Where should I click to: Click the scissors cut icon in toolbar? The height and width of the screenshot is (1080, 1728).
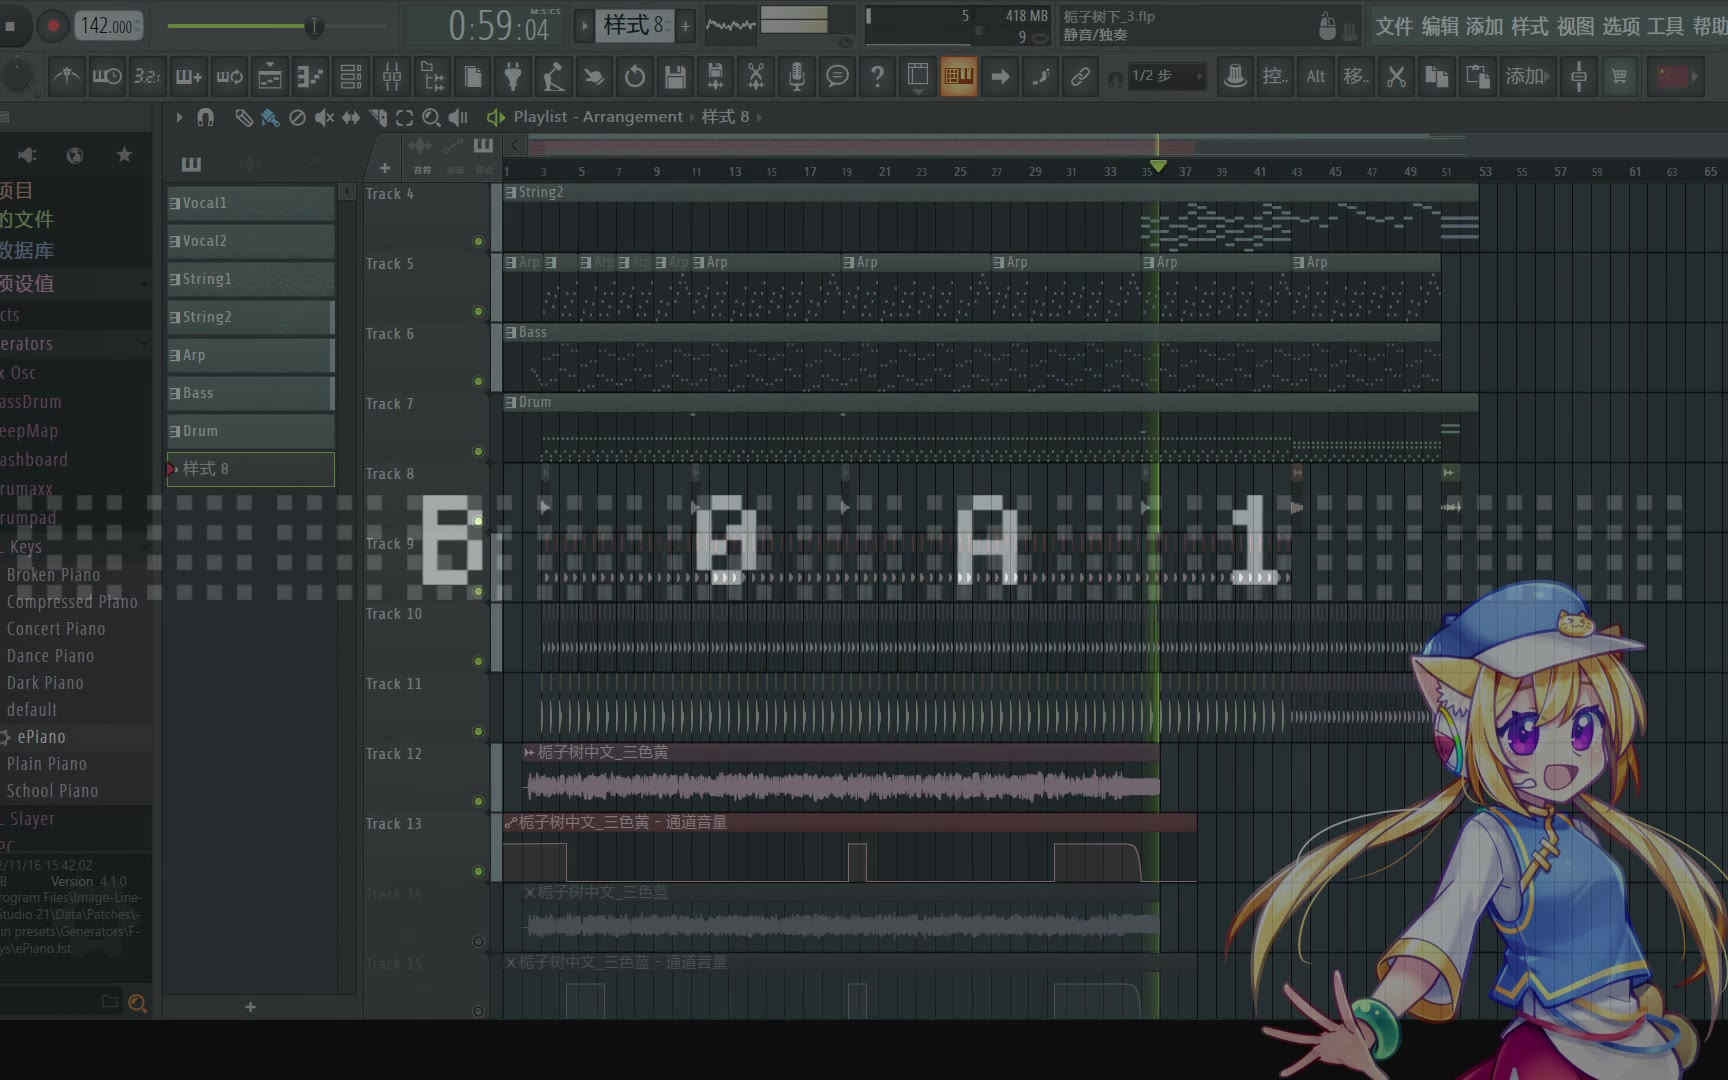[x=1396, y=76]
